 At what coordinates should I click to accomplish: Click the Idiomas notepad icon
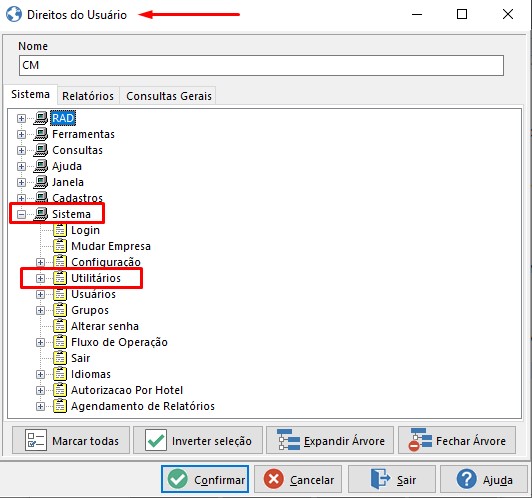[x=60, y=374]
